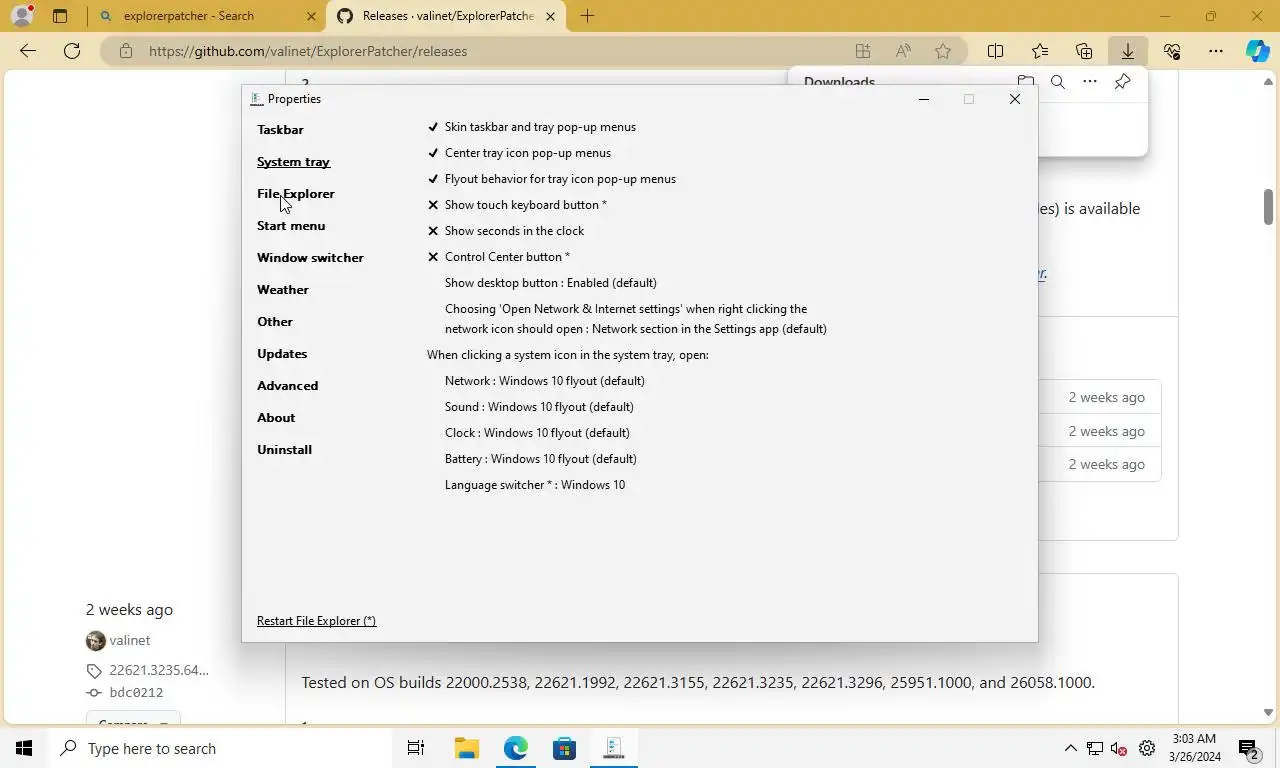Open the Other section in Properties

(275, 322)
